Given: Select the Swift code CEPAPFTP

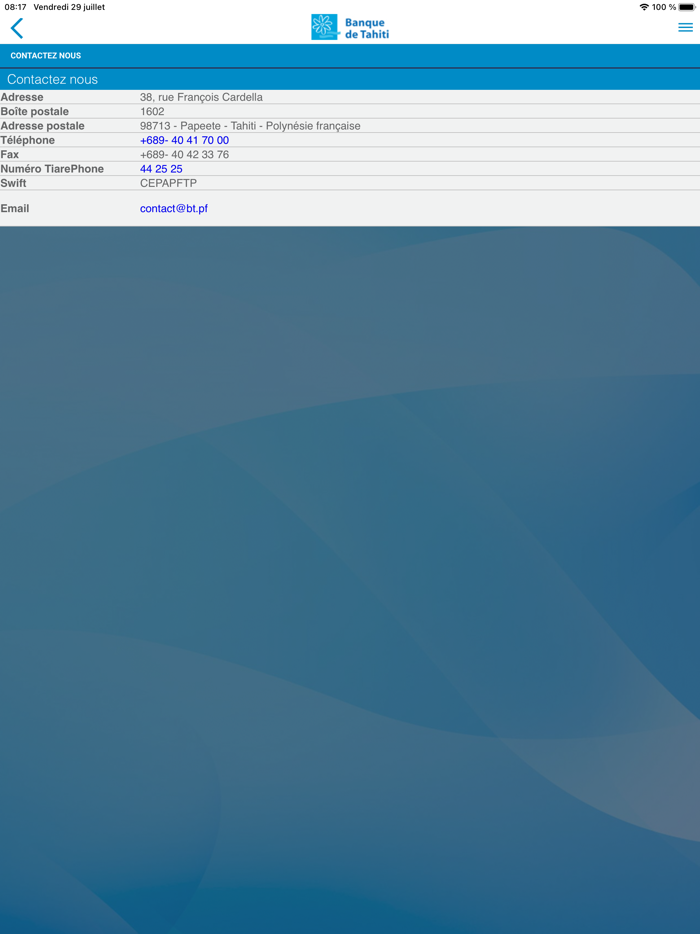Looking at the screenshot, I should coord(168,183).
